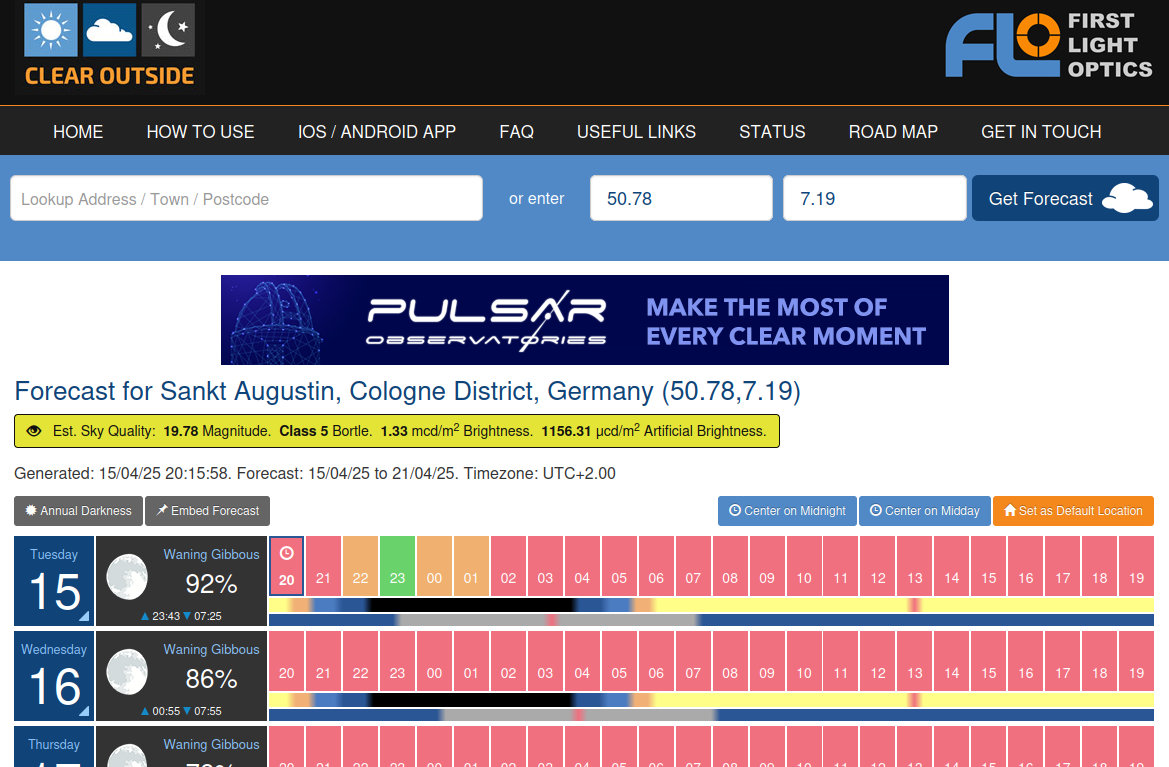Click the latitude field showing 50.78
The height and width of the screenshot is (767, 1169).
(x=681, y=198)
